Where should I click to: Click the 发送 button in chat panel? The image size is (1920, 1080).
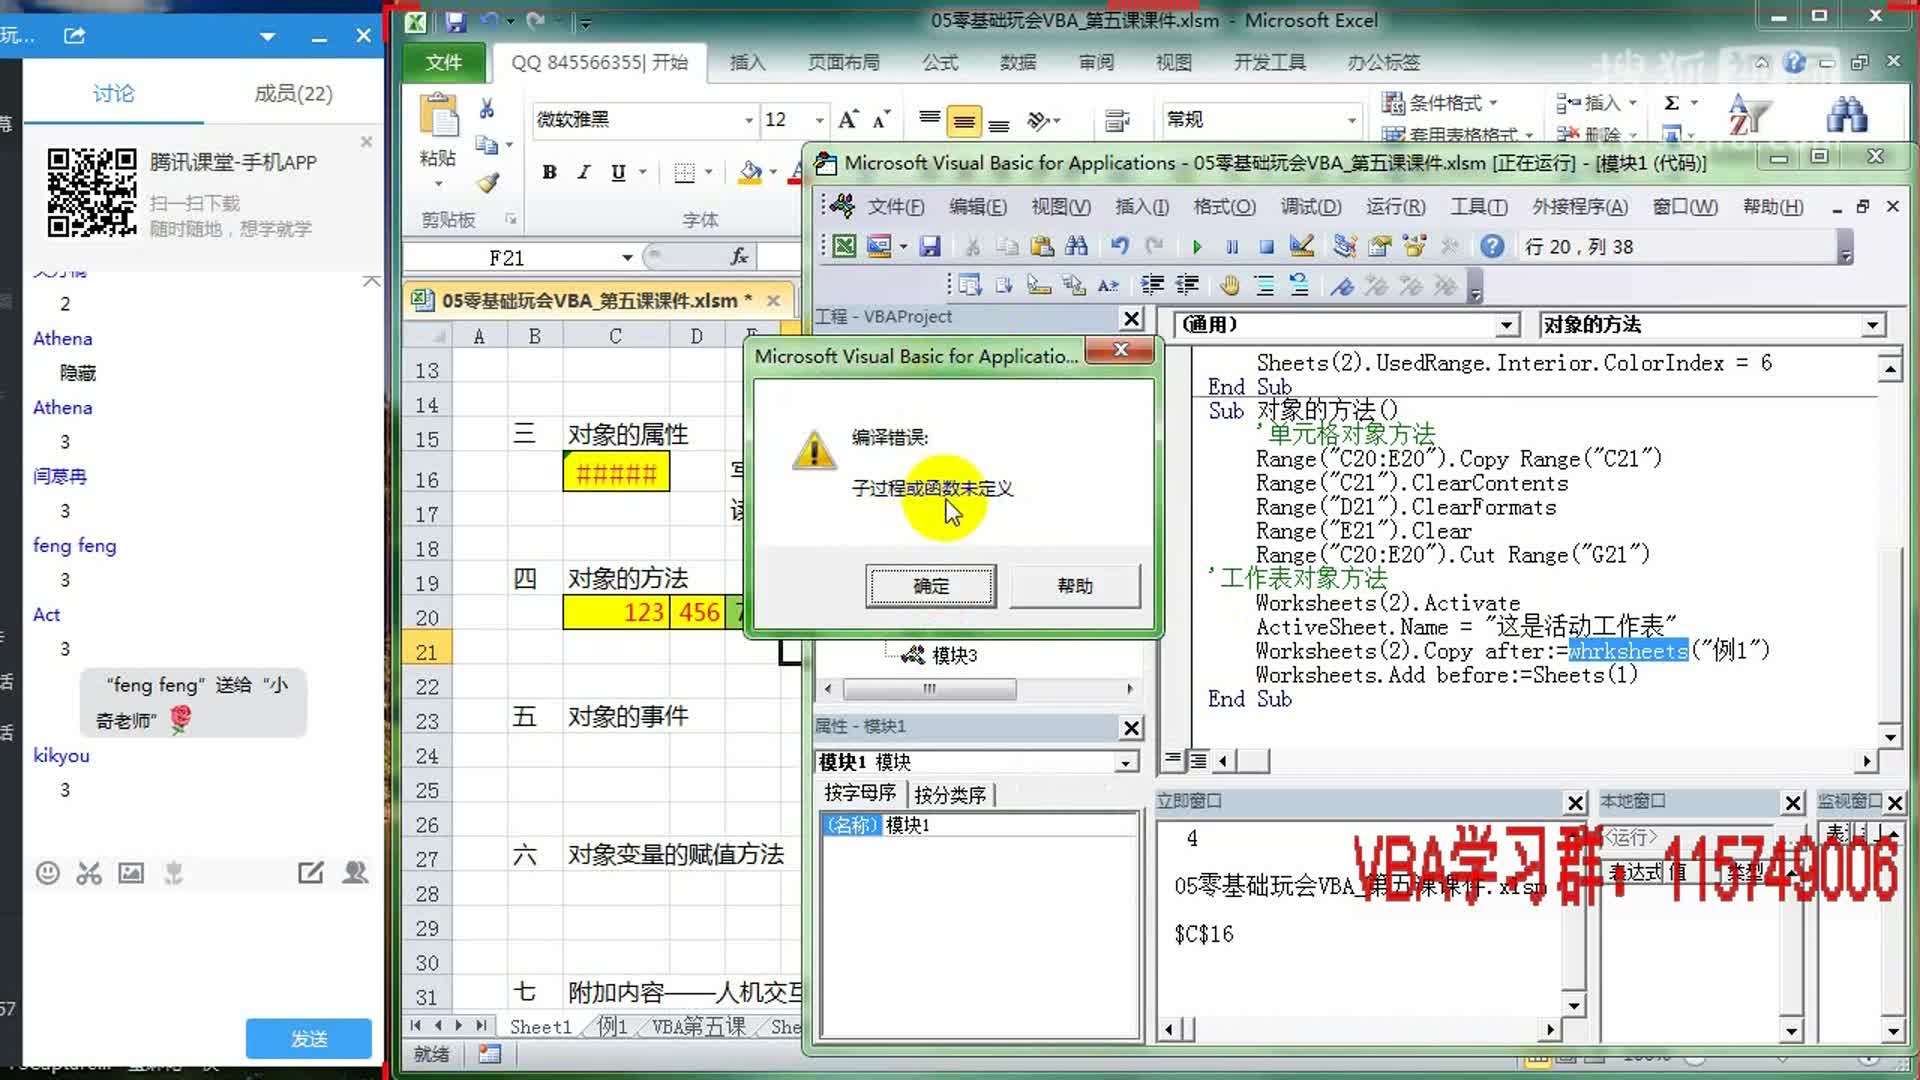[308, 1038]
